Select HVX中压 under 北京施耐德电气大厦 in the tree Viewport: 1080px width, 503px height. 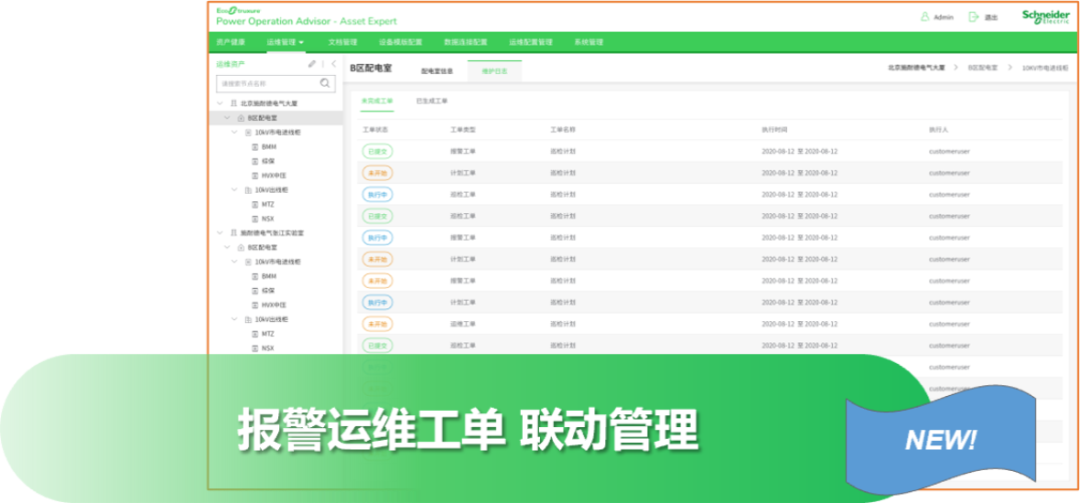click(x=273, y=176)
